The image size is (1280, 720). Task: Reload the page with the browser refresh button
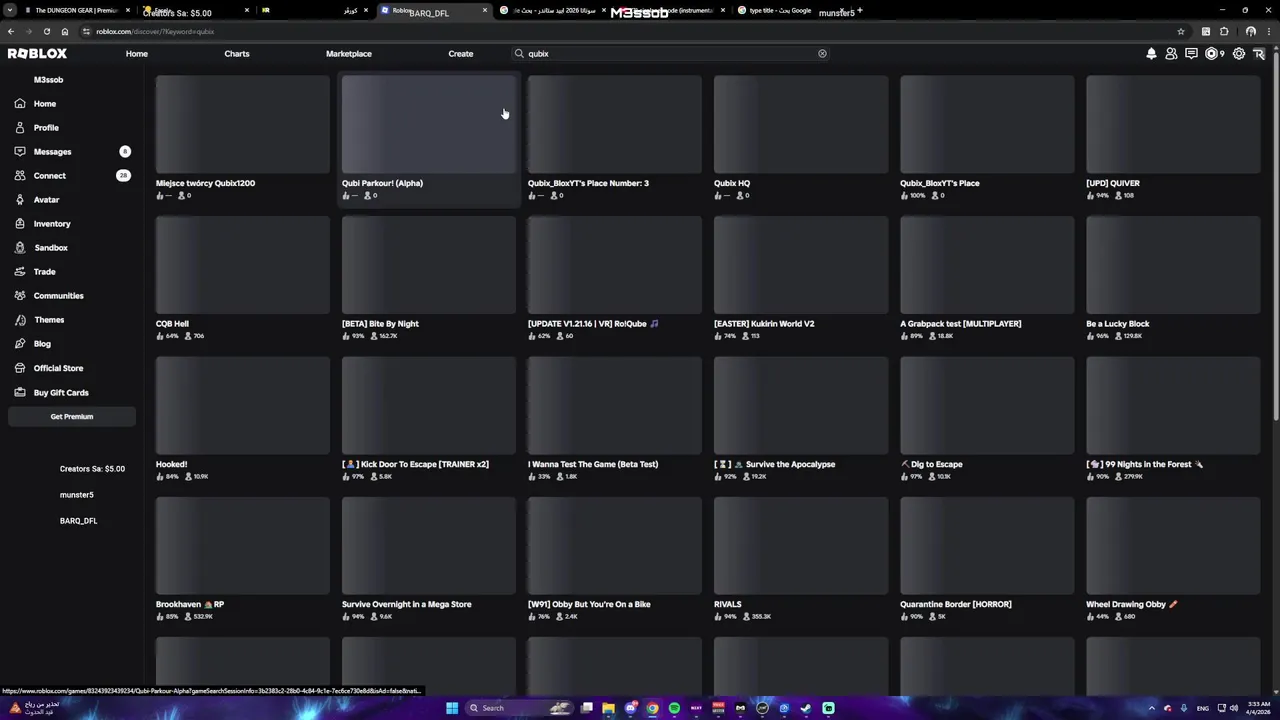(x=46, y=31)
